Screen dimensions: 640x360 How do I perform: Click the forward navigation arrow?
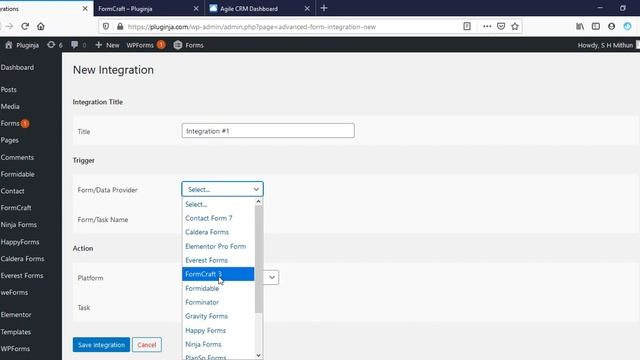[9, 27]
